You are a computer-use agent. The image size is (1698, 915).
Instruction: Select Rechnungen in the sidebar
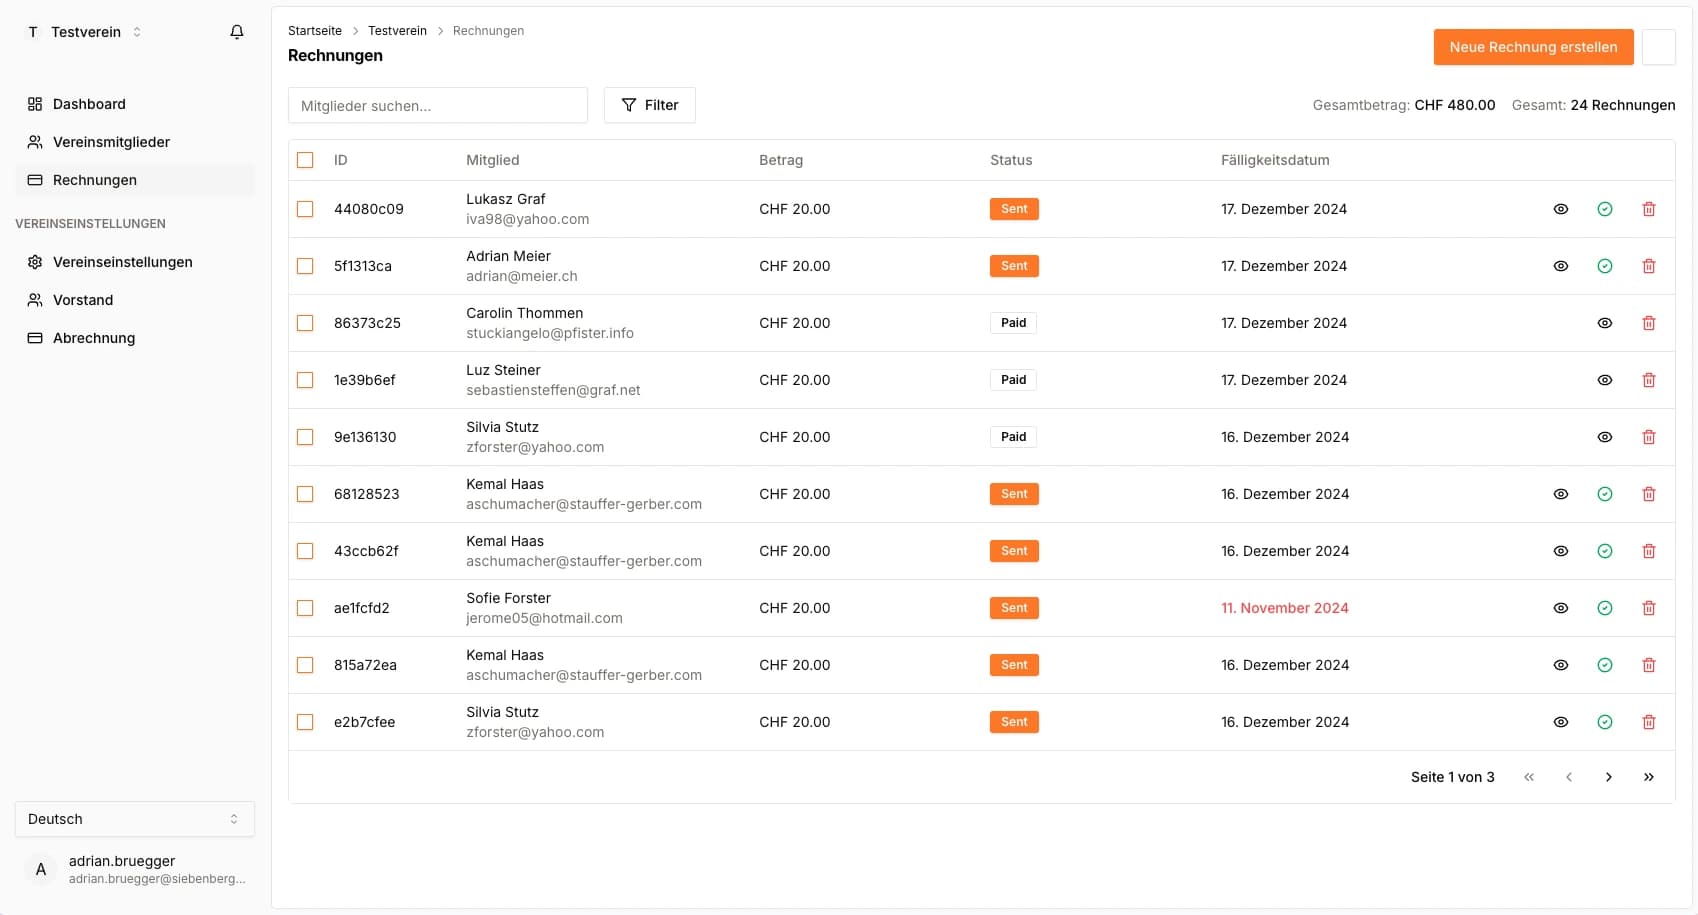coord(135,180)
